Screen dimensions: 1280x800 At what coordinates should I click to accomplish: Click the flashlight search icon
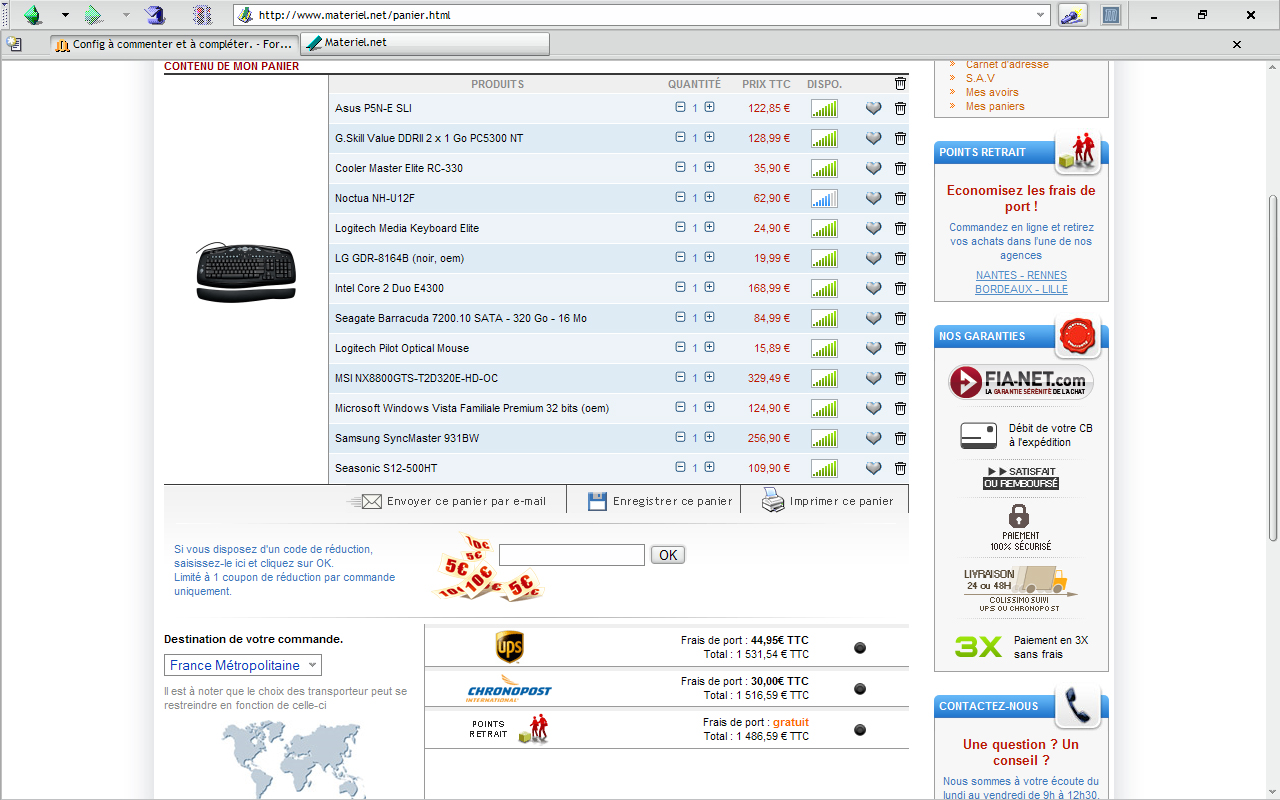tap(1072, 15)
